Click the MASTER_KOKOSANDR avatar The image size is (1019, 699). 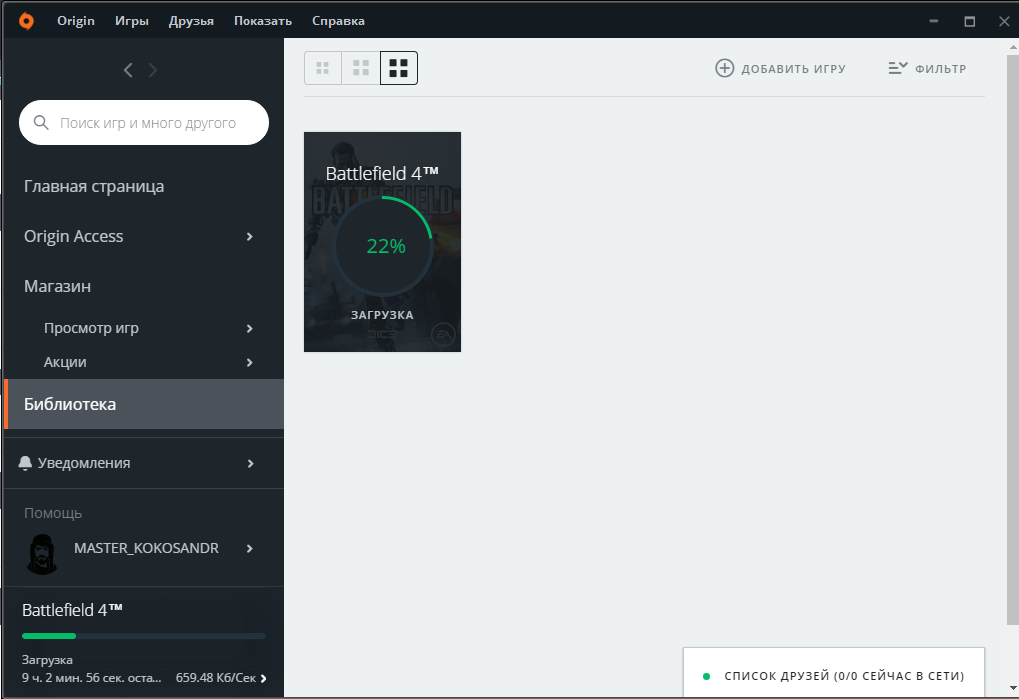click(x=42, y=554)
